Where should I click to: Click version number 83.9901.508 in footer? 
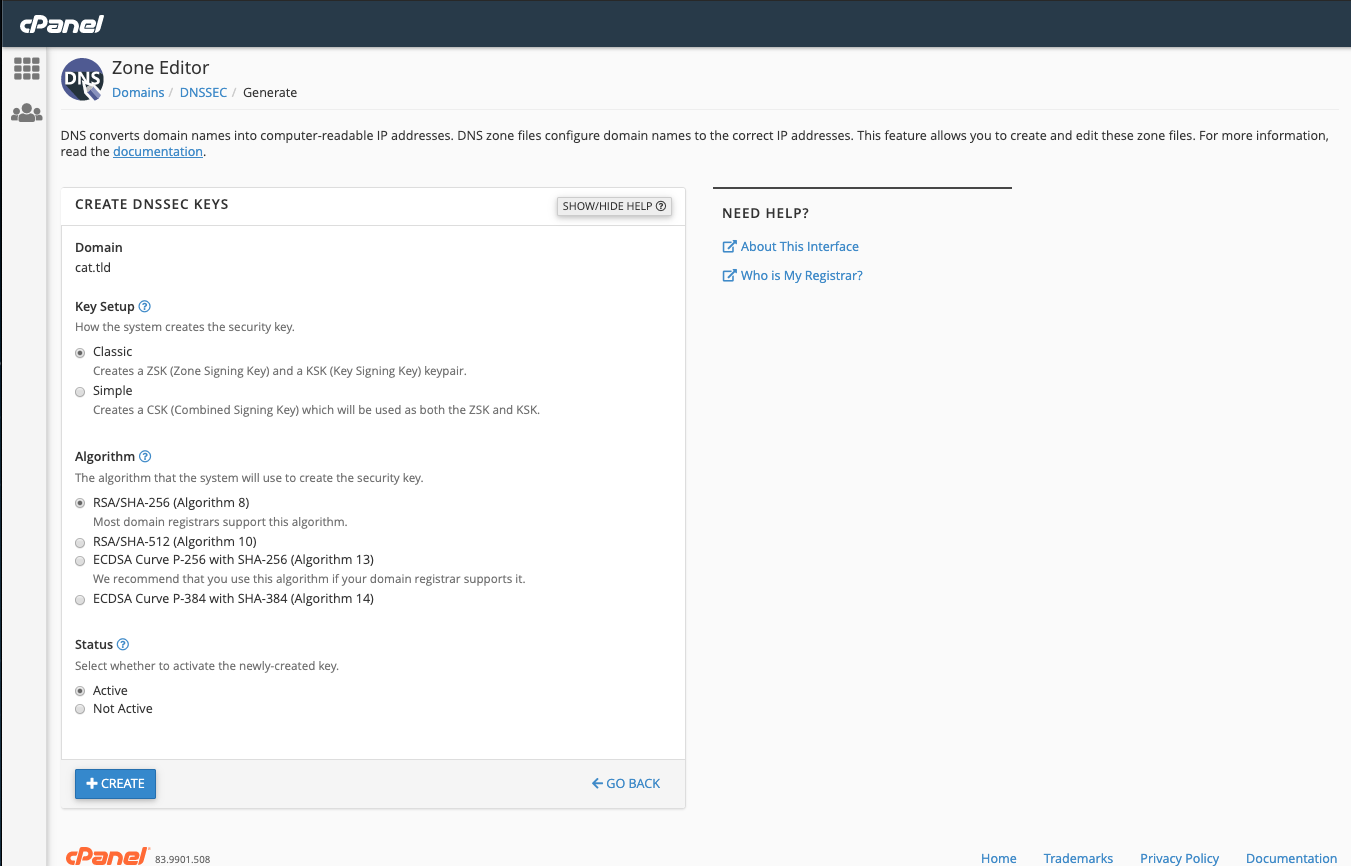pos(183,859)
